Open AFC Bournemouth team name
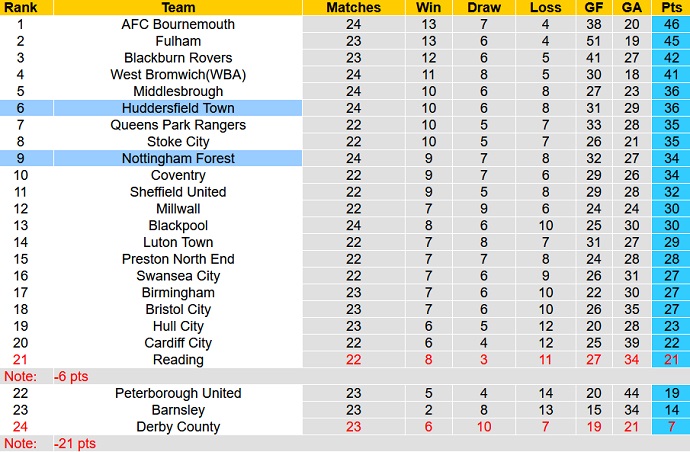The image size is (690, 452). [x=178, y=25]
